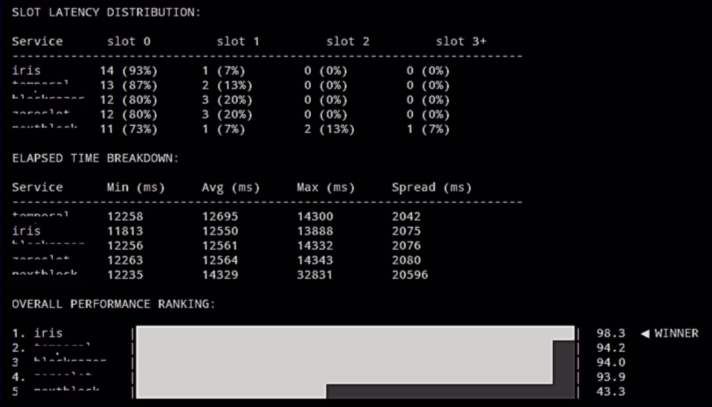This screenshot has height=407, width=712.
Task: Click iris in the elapsed time table
Action: (26, 231)
